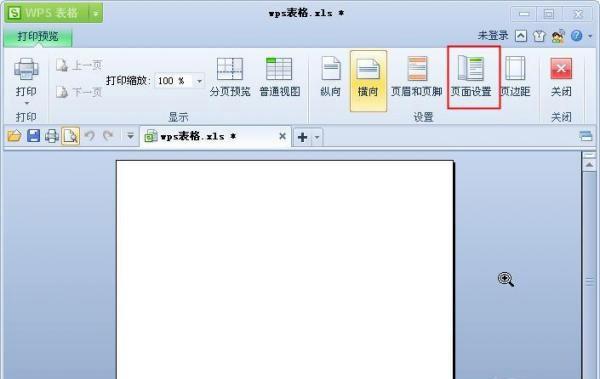Open the WPS 表格 application menu
Viewport: 600px width, 379px height.
(47, 13)
